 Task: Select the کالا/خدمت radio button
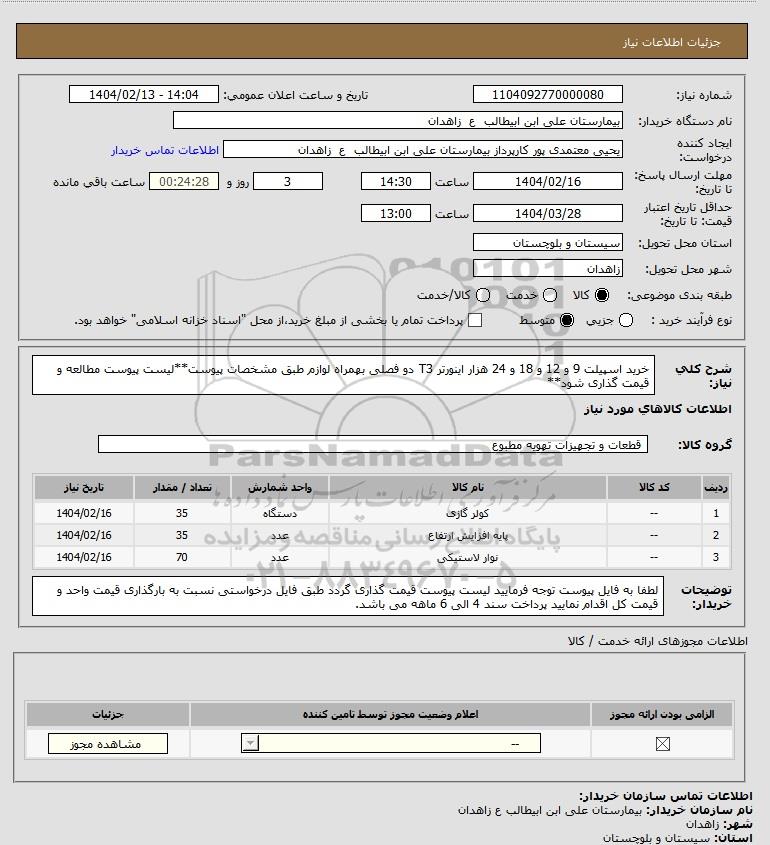483,295
